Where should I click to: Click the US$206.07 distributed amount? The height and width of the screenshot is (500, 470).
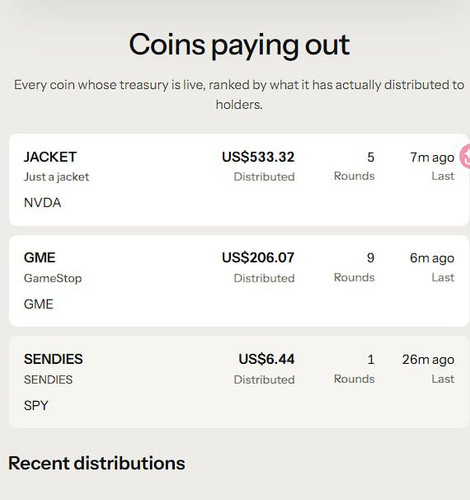pyautogui.click(x=258, y=258)
